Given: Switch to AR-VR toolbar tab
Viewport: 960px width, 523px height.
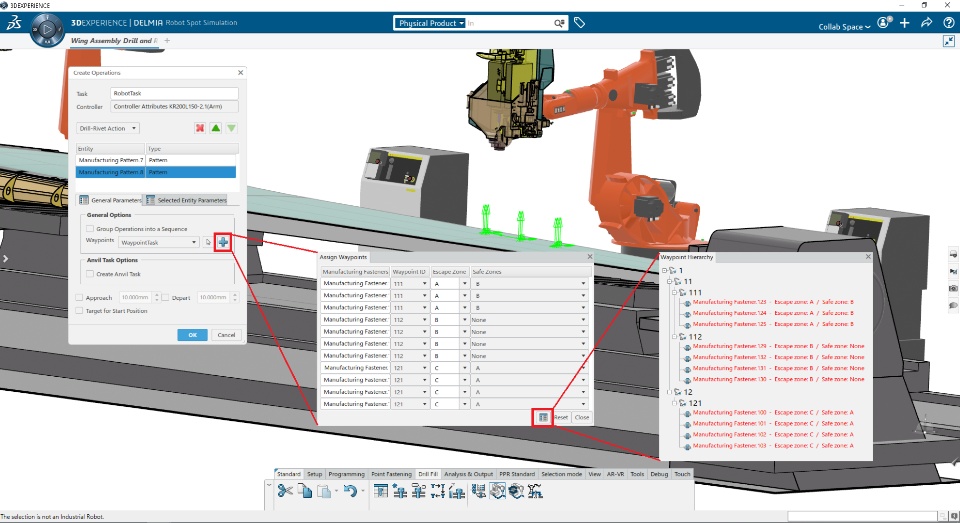Looking at the screenshot, I should pos(615,474).
